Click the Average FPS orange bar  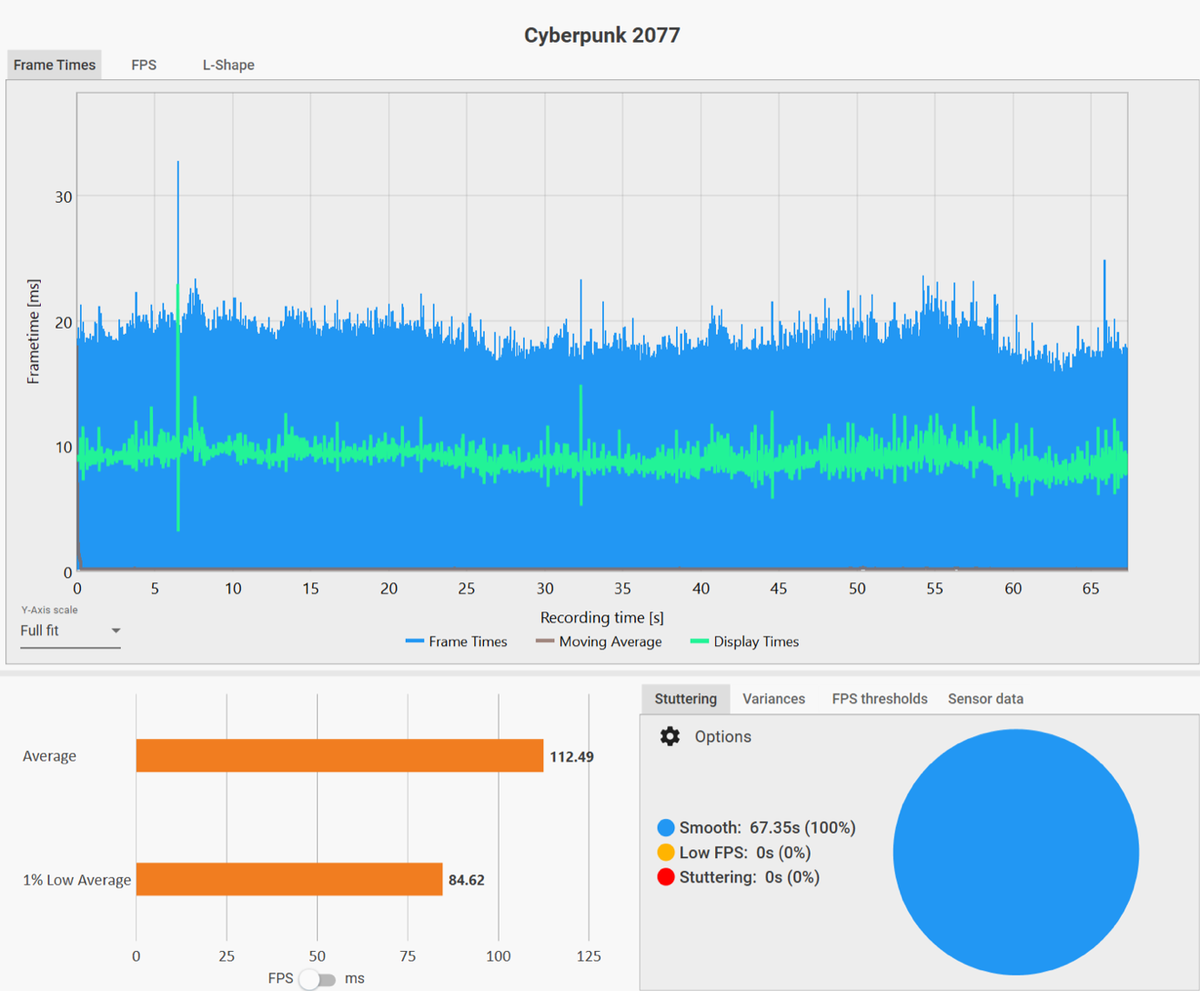coord(340,756)
